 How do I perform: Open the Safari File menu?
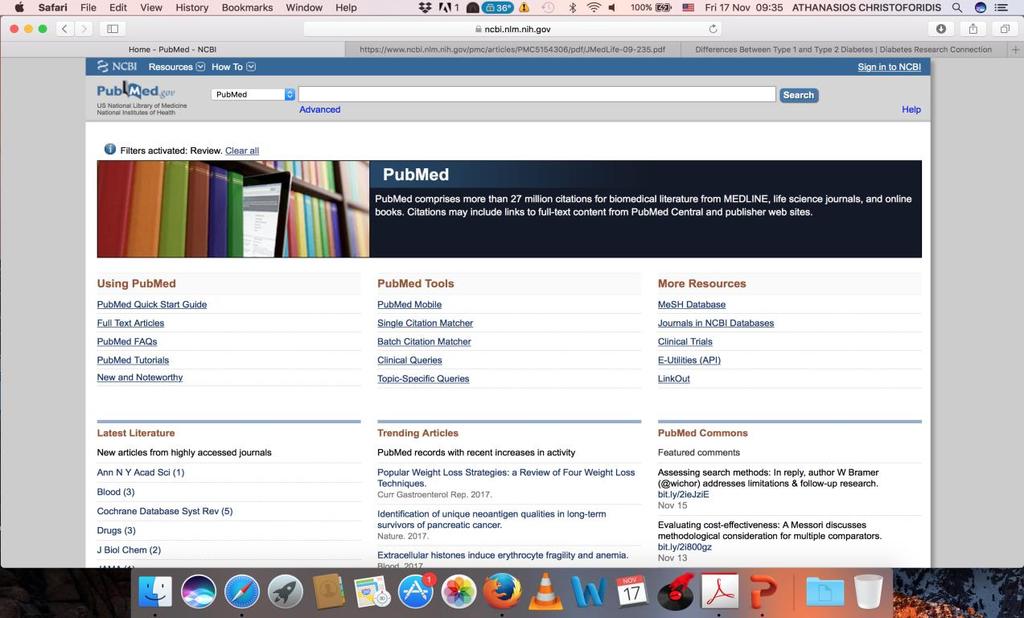(88, 8)
